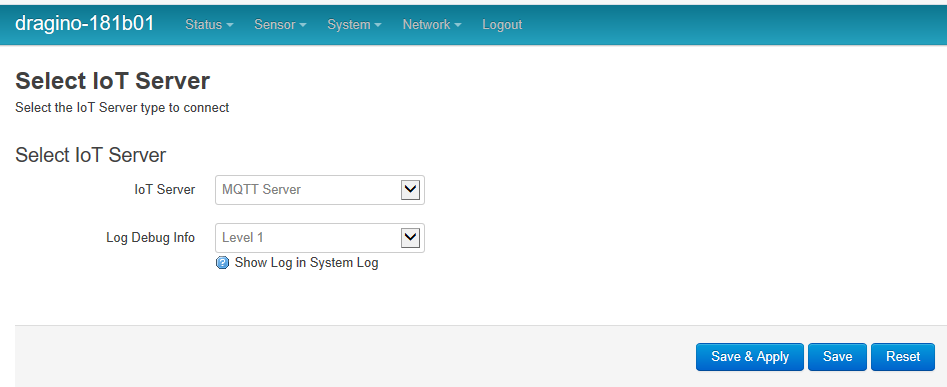Click the caret arrow beside Status

[230, 25]
